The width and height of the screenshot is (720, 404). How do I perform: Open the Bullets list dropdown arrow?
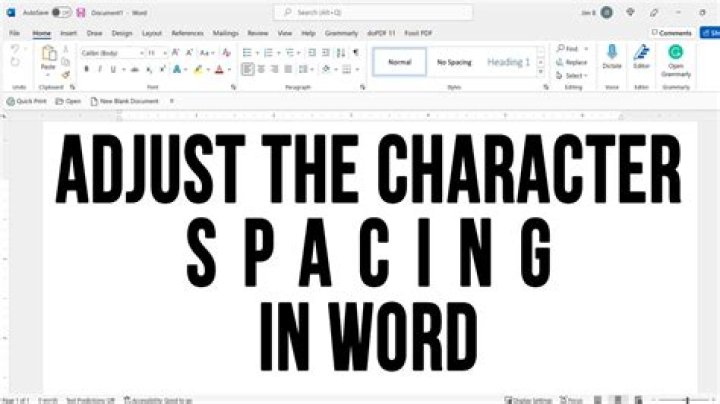pos(257,53)
